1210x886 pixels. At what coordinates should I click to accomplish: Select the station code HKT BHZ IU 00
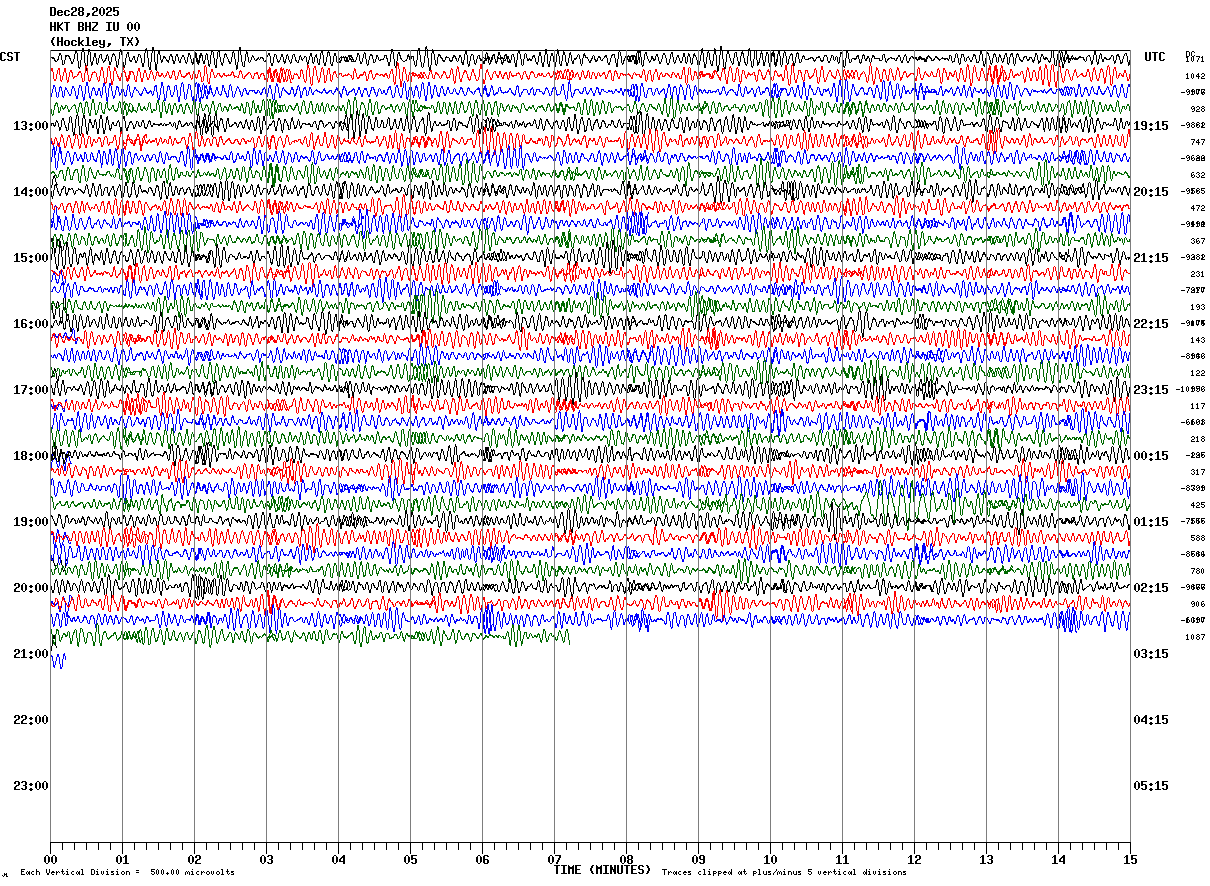[x=95, y=27]
